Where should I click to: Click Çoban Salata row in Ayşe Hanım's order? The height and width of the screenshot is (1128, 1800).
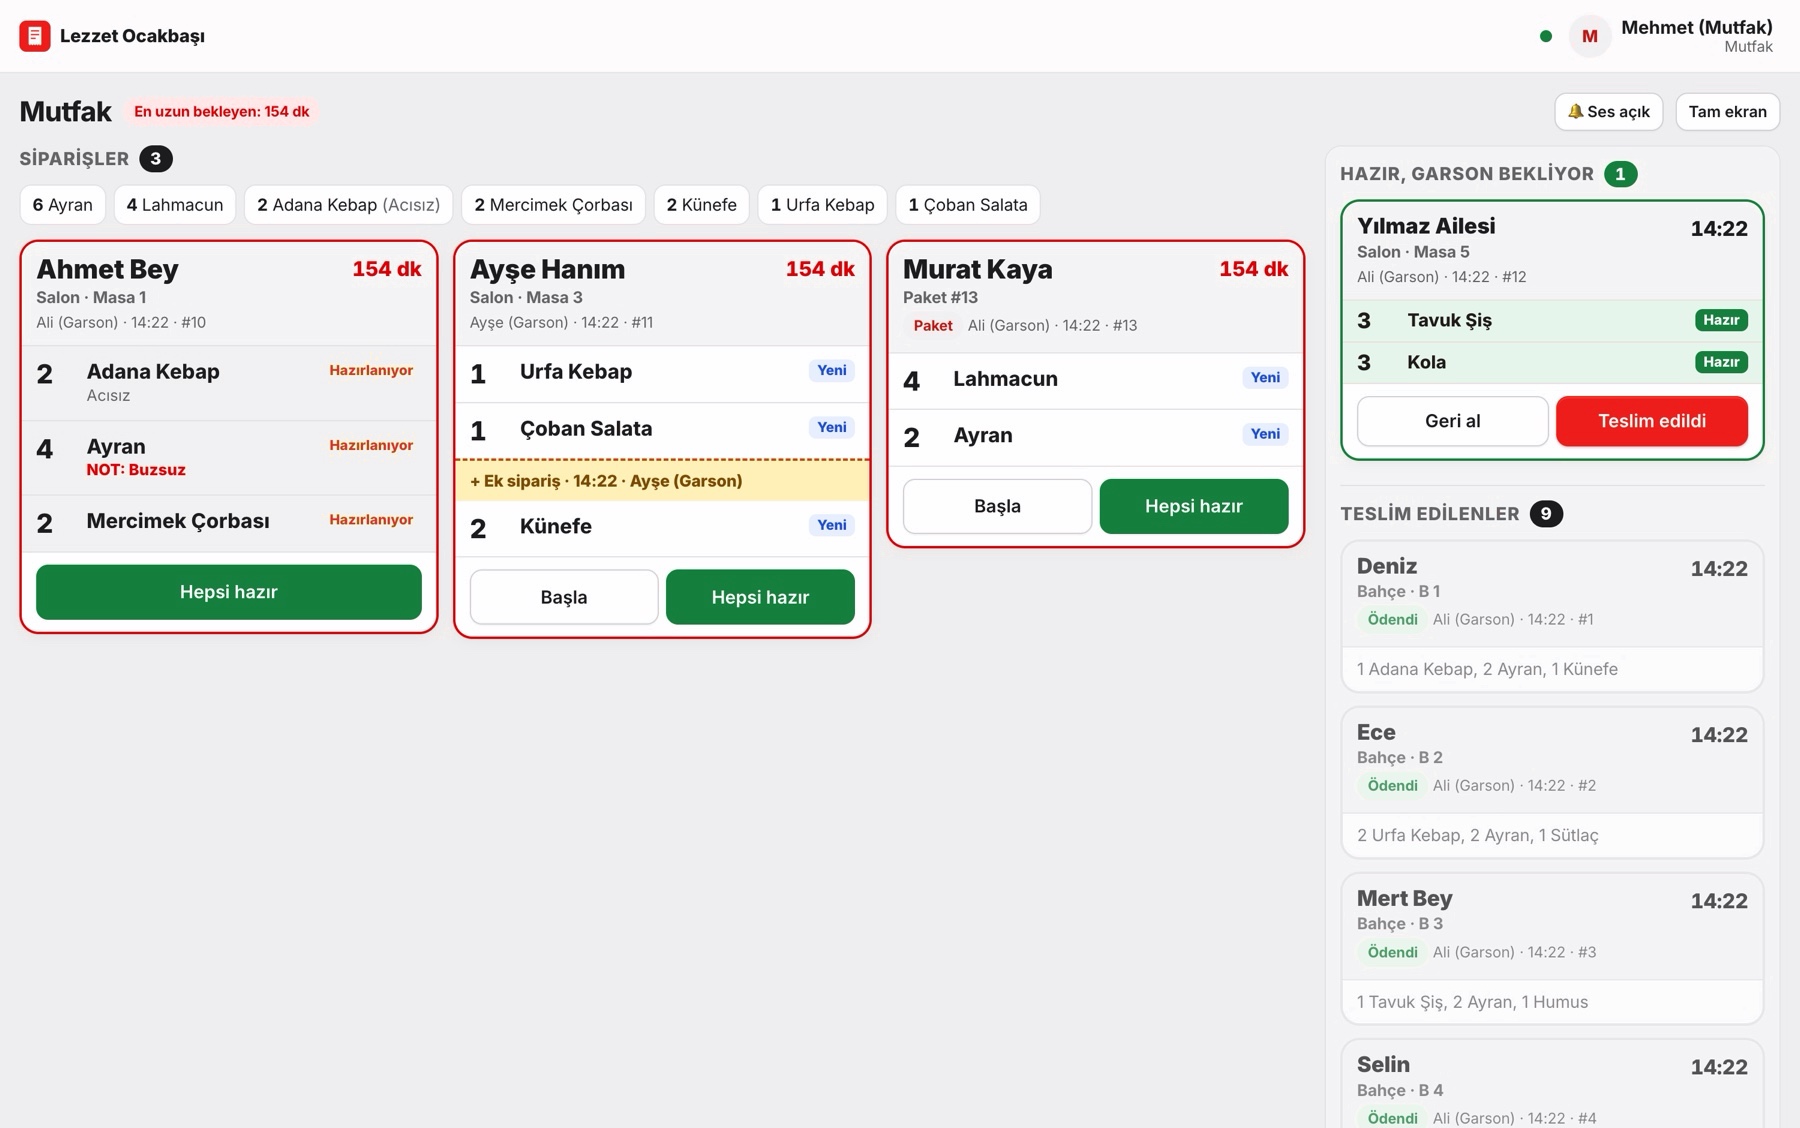click(662, 431)
